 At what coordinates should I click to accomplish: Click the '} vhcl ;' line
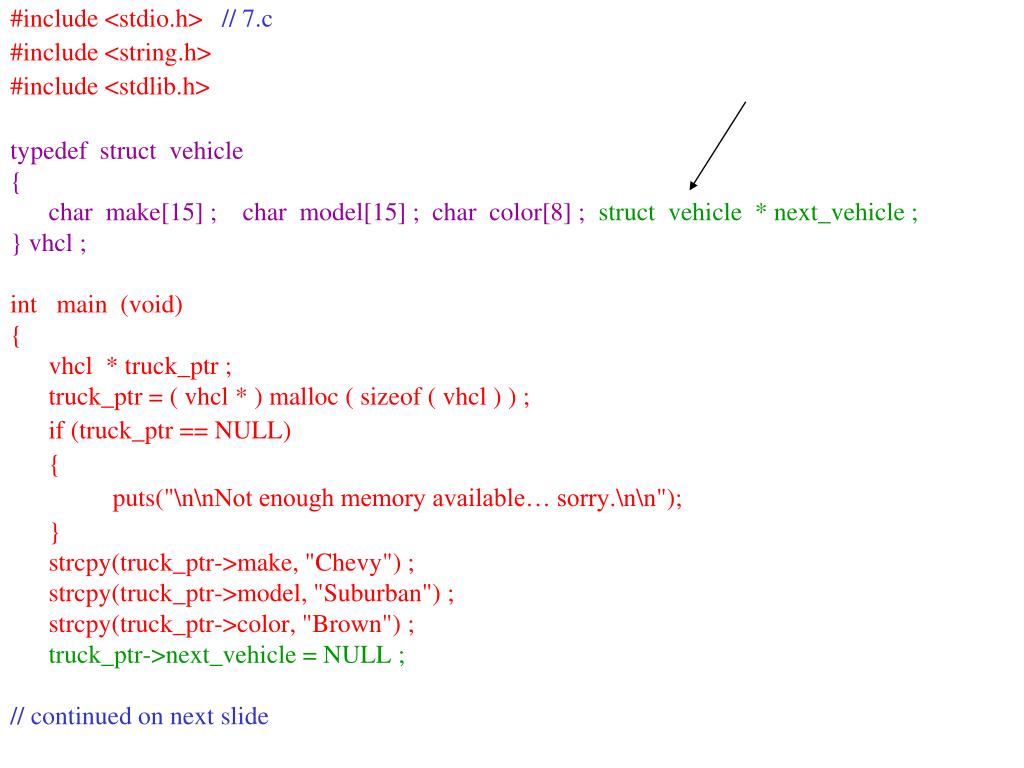49,244
